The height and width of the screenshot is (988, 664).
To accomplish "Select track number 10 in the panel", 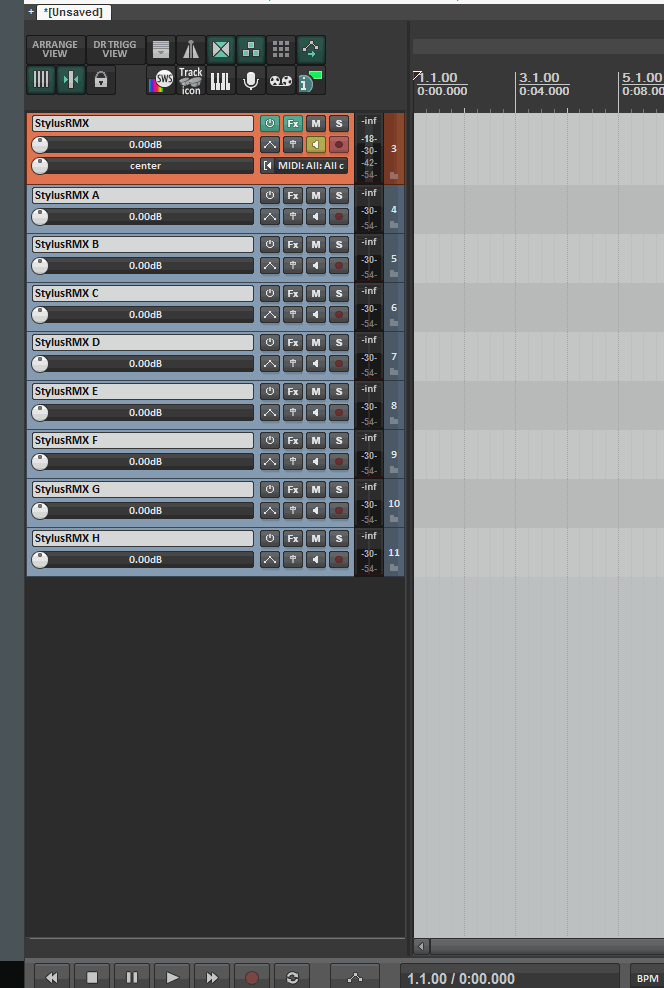I will point(394,503).
